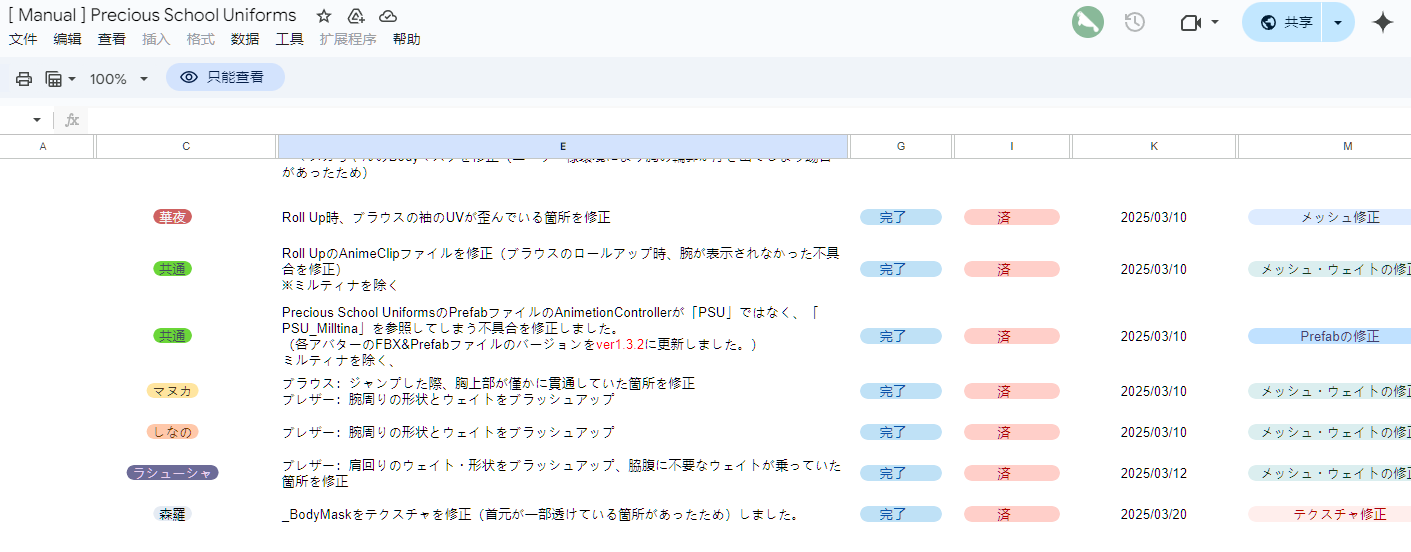Select the 2025/03/20 date cell
This screenshot has height=552, width=1411.
point(1153,514)
